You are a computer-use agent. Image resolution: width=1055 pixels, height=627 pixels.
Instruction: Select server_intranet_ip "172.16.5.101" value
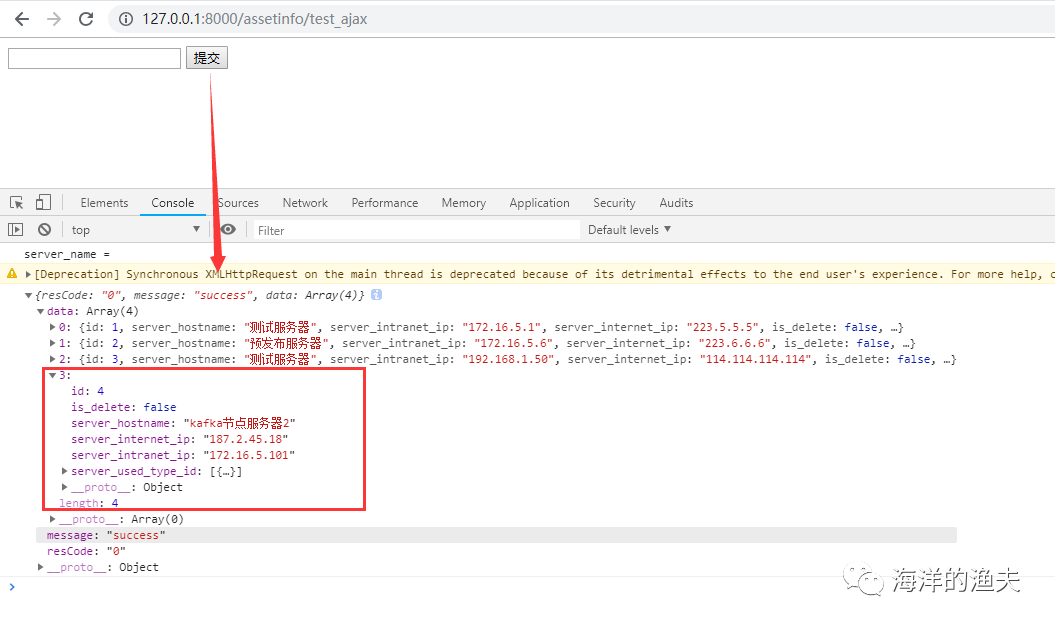[x=249, y=455]
